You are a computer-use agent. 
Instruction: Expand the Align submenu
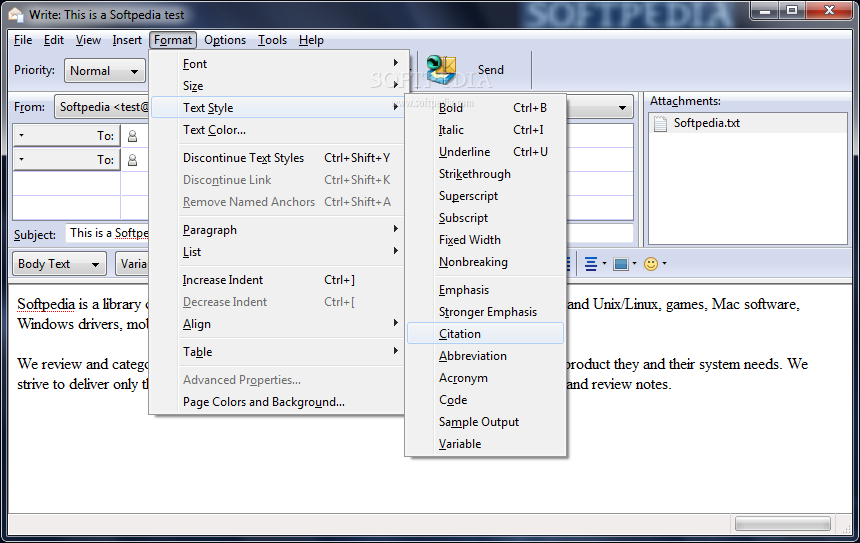point(280,324)
